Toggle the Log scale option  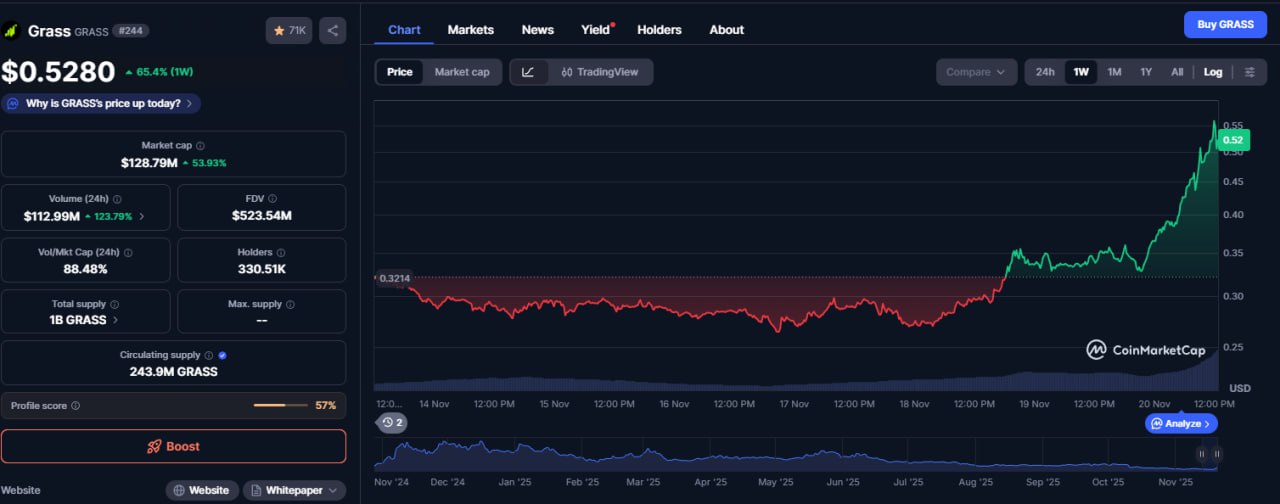1212,72
